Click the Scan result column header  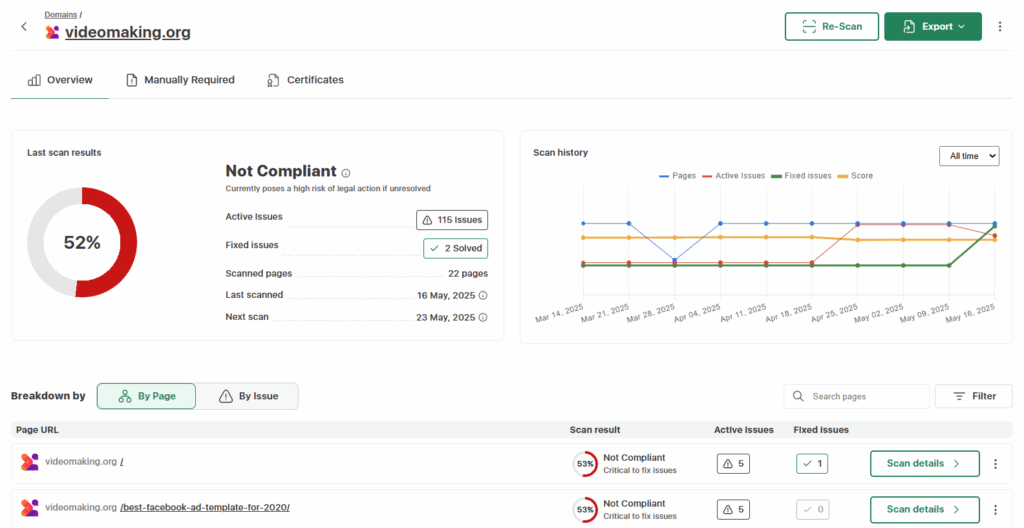(595, 430)
